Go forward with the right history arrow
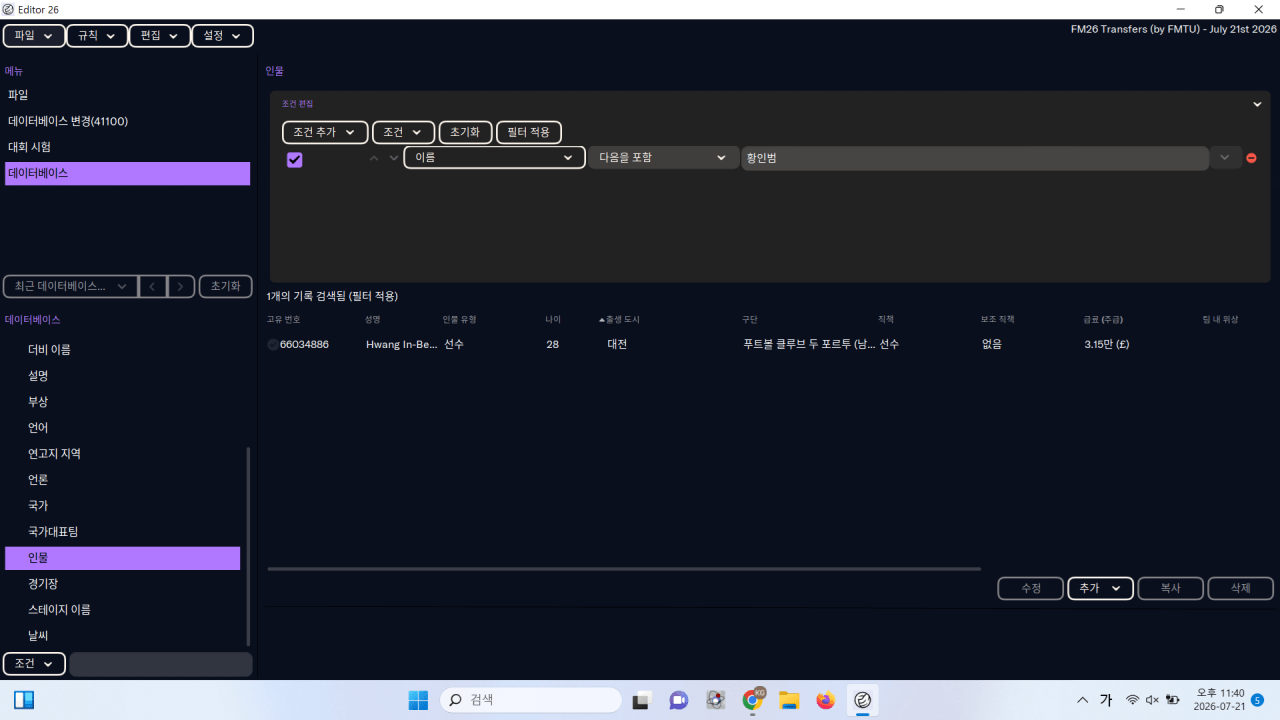 [x=180, y=286]
